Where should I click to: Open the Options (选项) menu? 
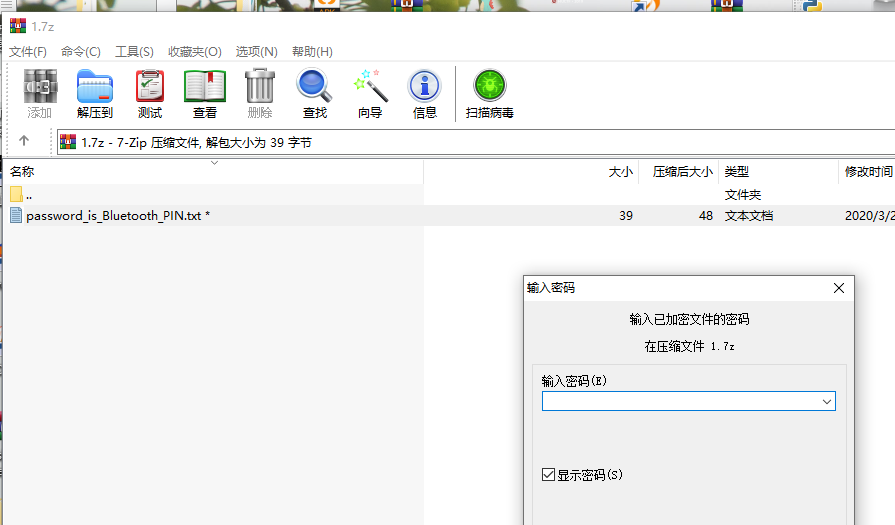pos(257,52)
